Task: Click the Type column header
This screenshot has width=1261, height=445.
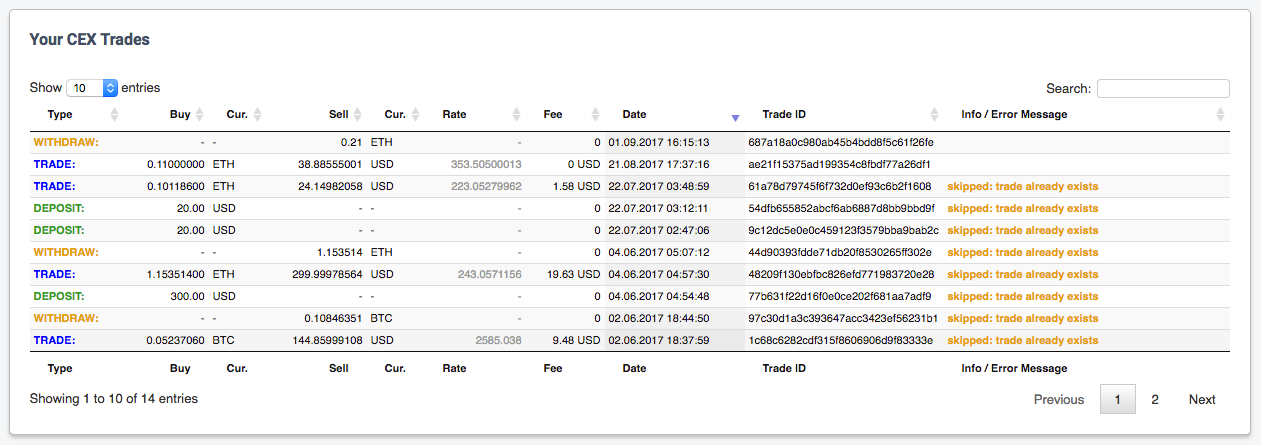Action: (60, 114)
